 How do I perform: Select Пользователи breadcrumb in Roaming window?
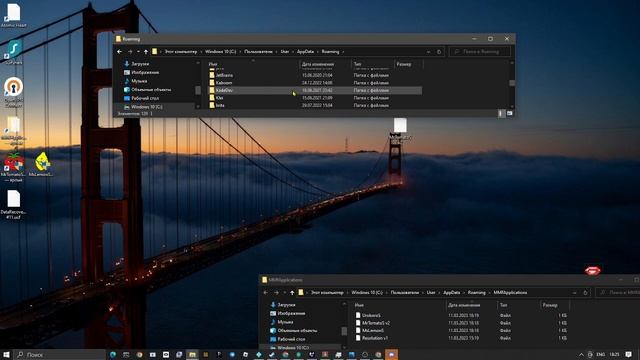tap(258, 52)
